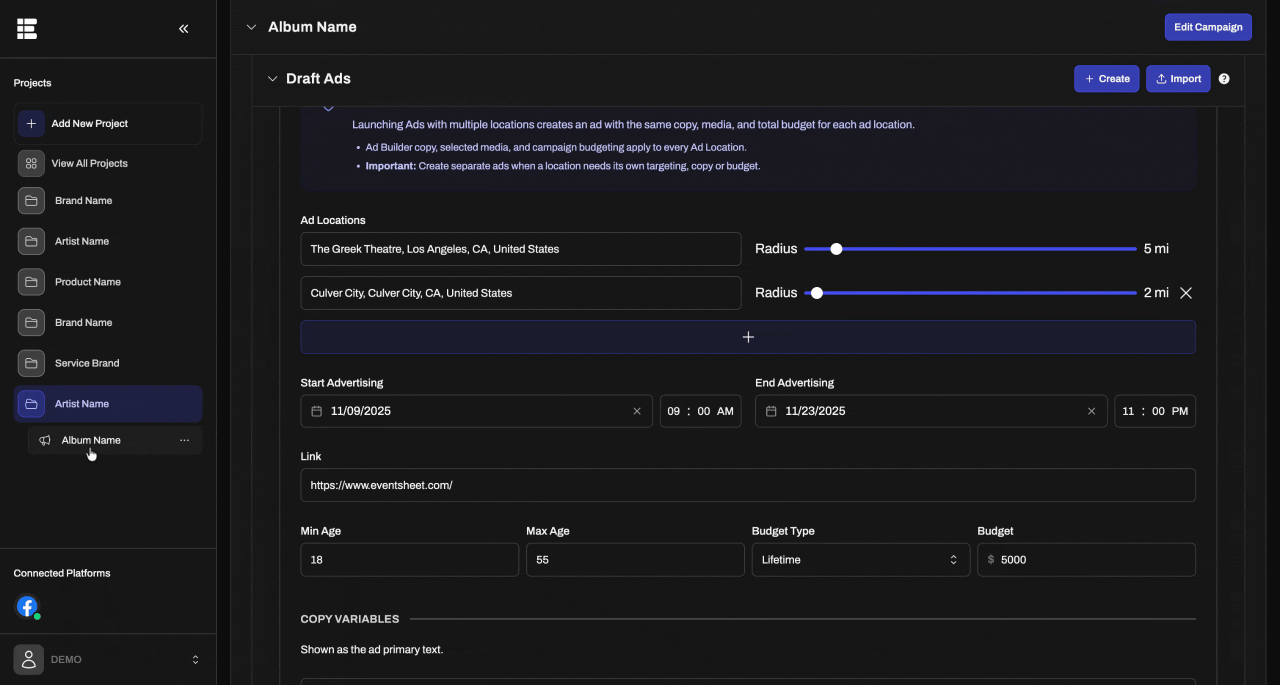Click the Facebook connected platform icon

(27, 606)
